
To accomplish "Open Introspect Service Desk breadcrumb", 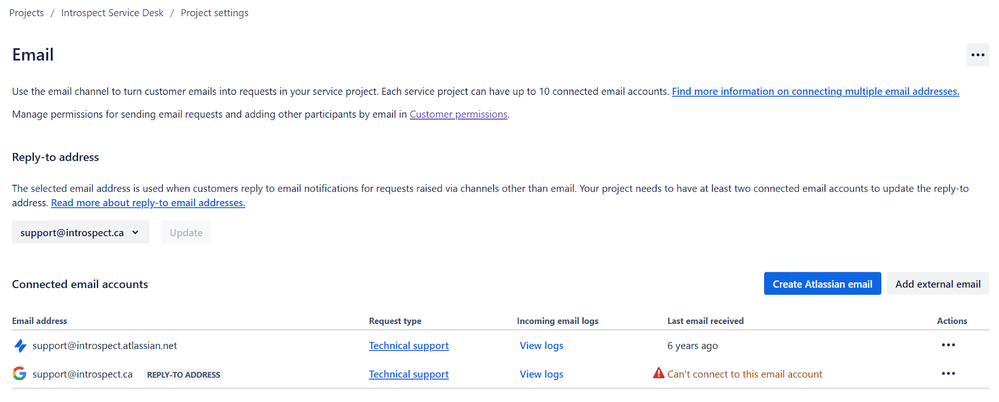I will tap(112, 13).
